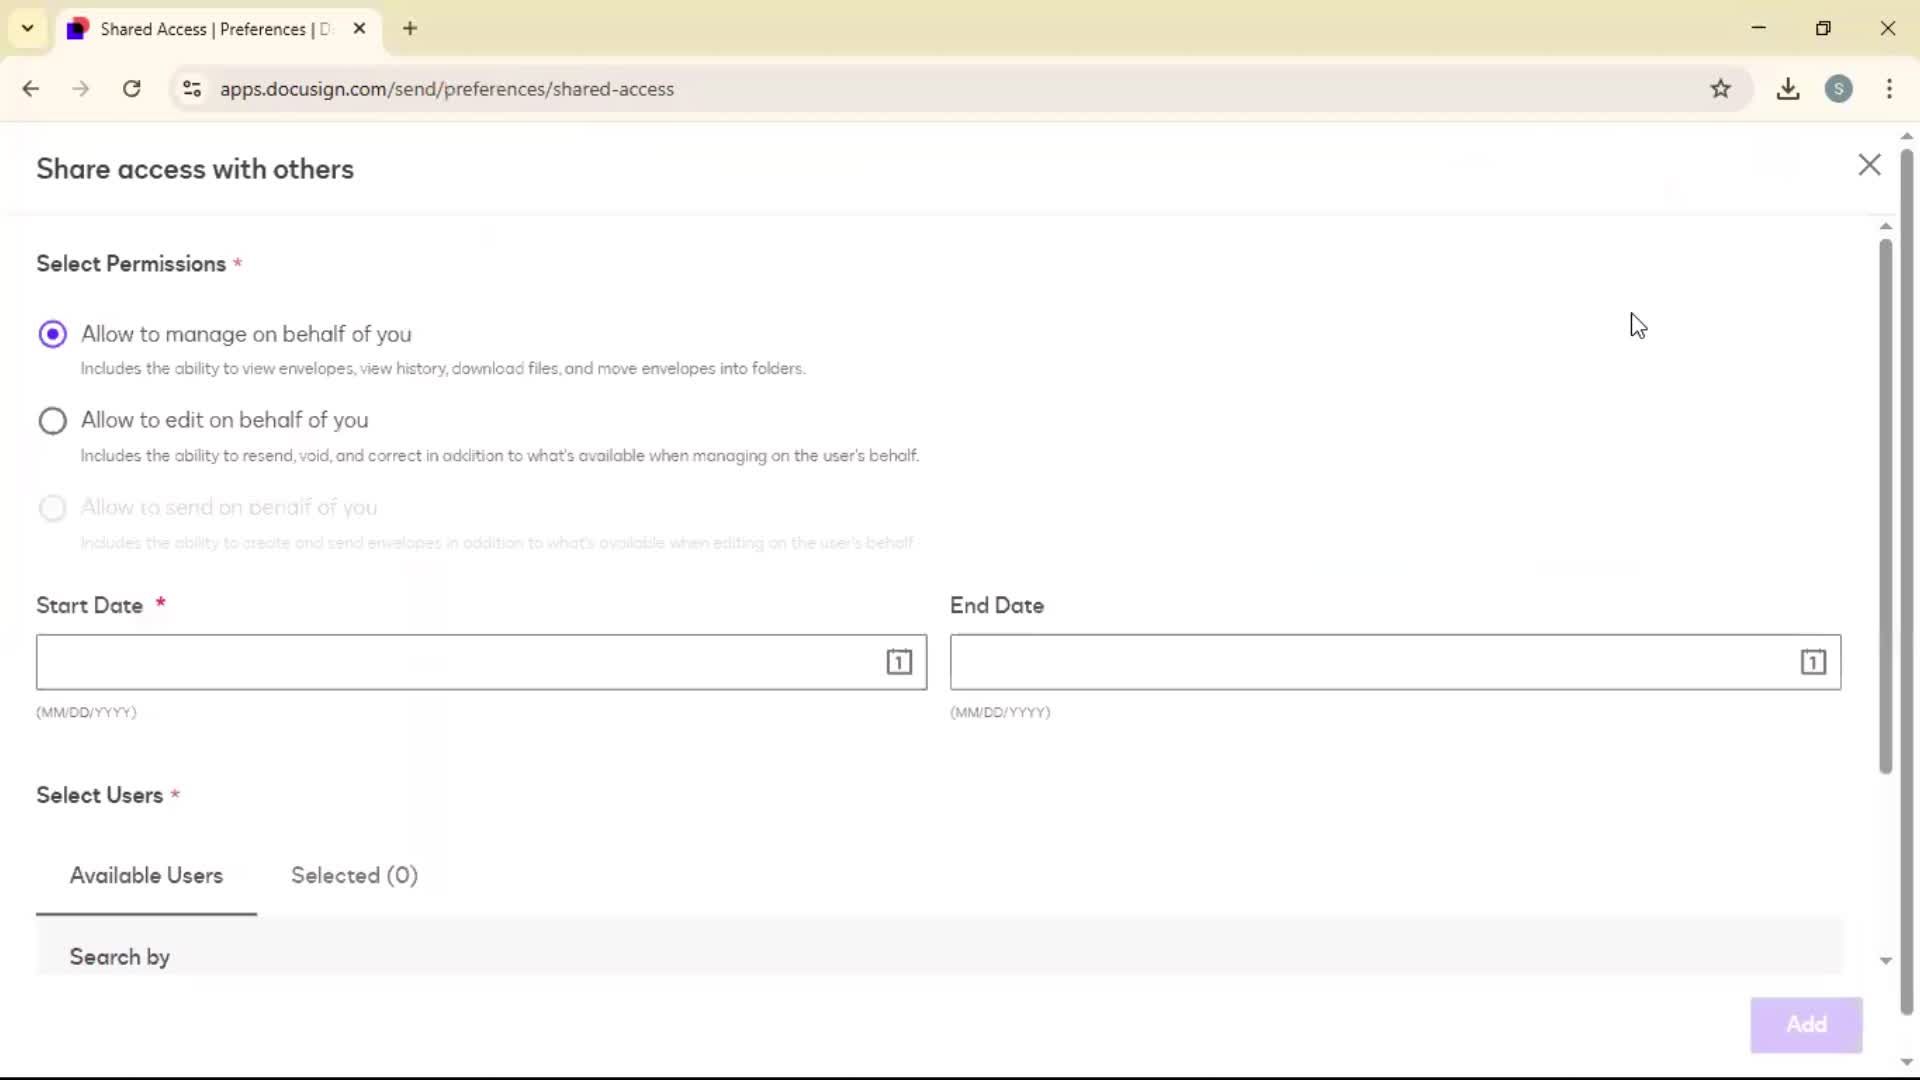This screenshot has height=1080, width=1920.
Task: Expand the tab search dropdown arrow
Action: tap(28, 28)
